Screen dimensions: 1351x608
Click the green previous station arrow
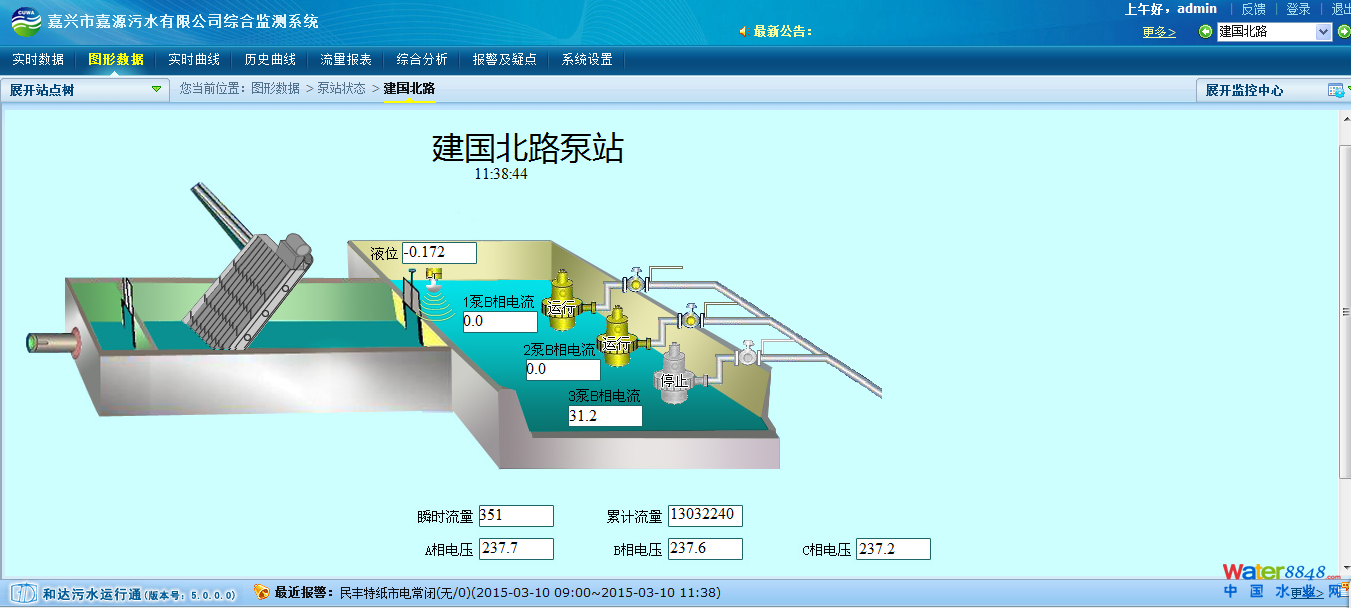click(x=1205, y=32)
